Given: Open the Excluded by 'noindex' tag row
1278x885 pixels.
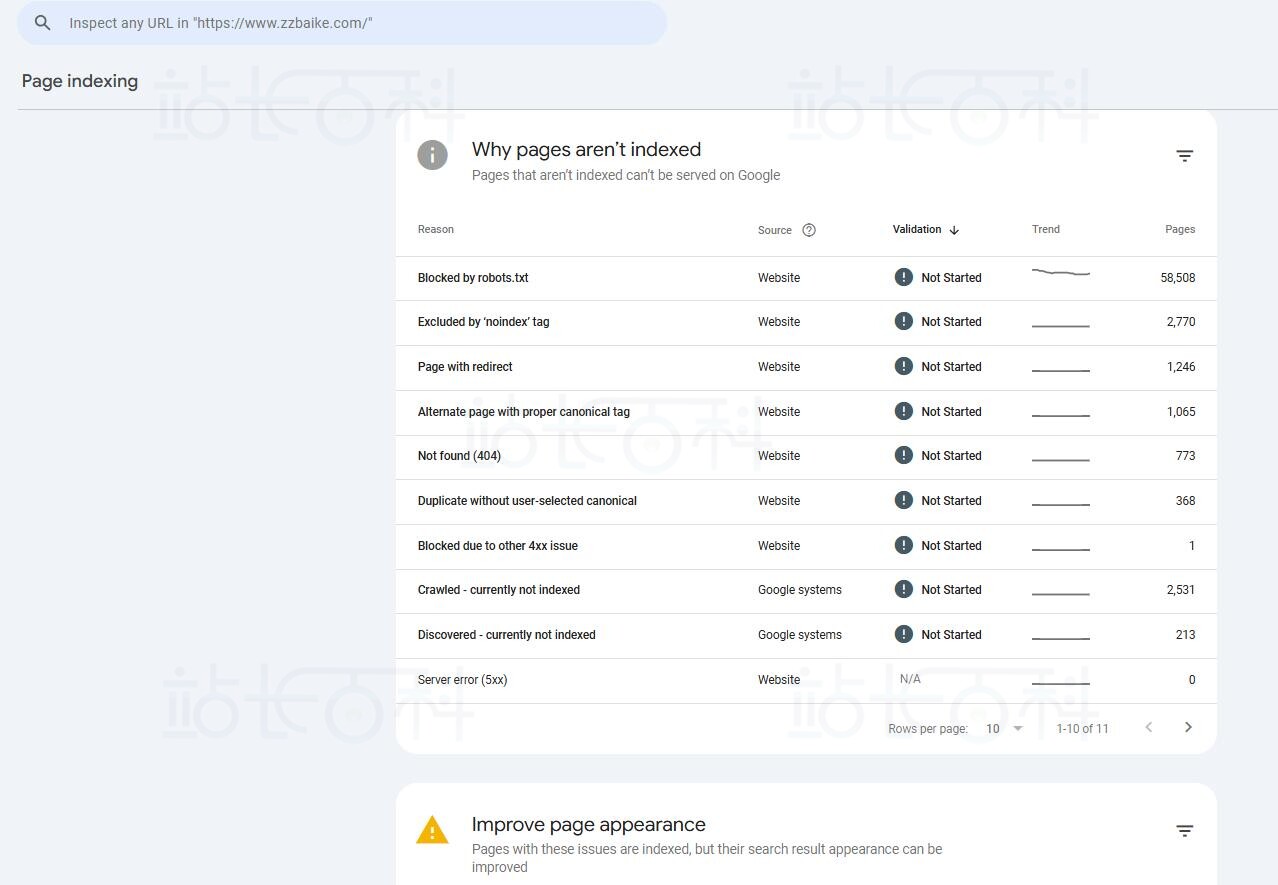Looking at the screenshot, I should coord(483,322).
